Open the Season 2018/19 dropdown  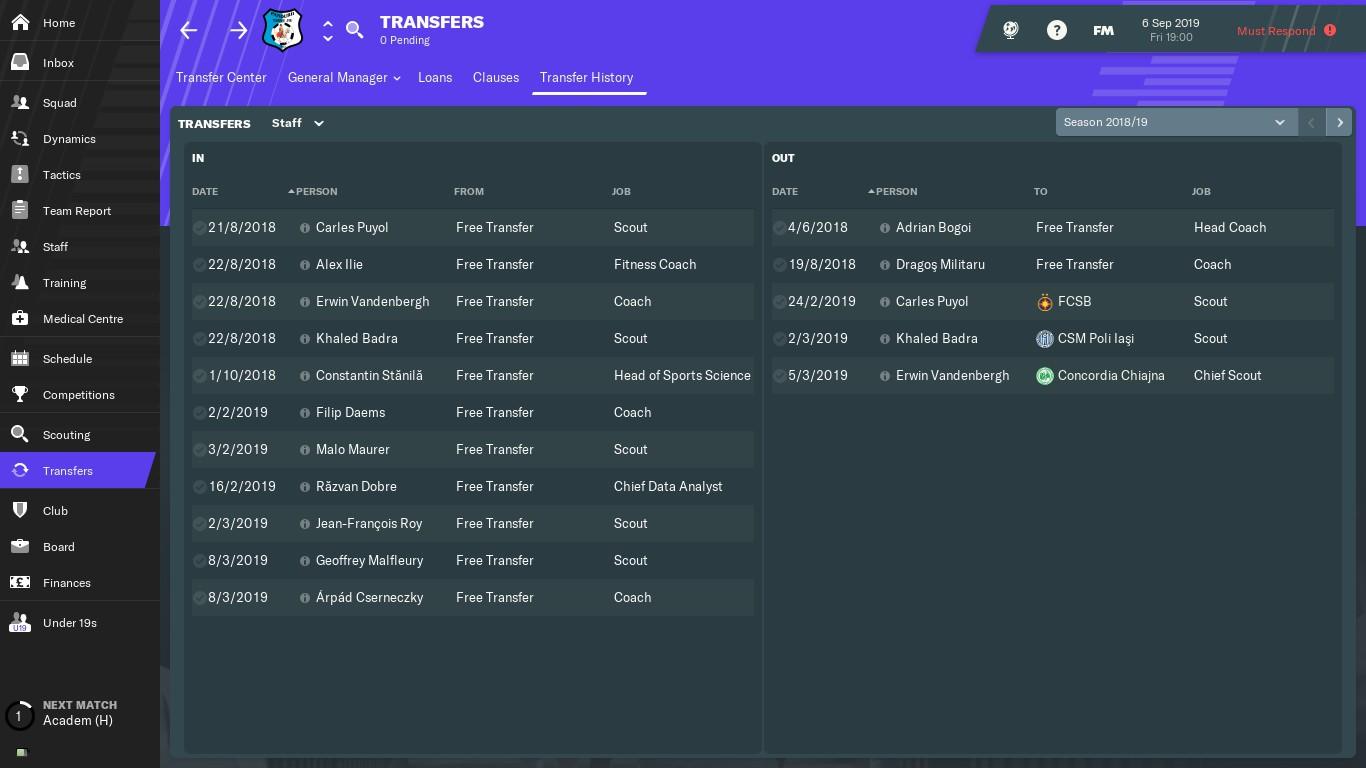(1176, 122)
